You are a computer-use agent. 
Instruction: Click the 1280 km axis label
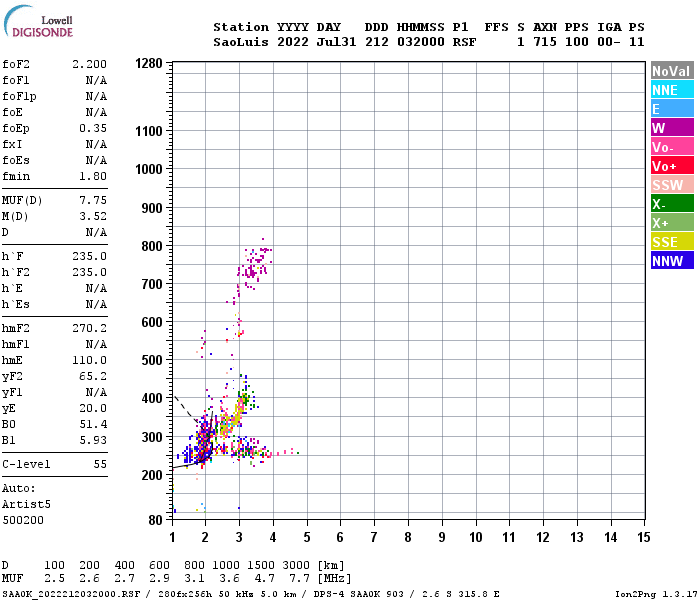point(149,63)
